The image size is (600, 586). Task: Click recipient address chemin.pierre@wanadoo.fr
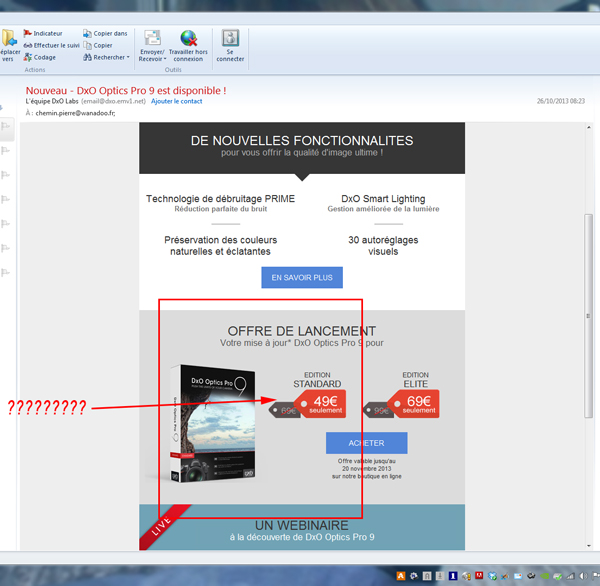(75, 113)
